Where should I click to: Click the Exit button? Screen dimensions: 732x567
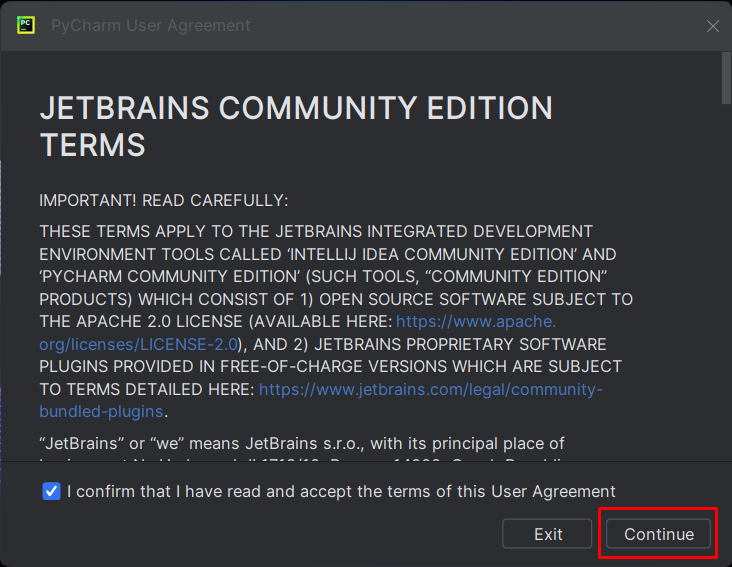(x=547, y=534)
